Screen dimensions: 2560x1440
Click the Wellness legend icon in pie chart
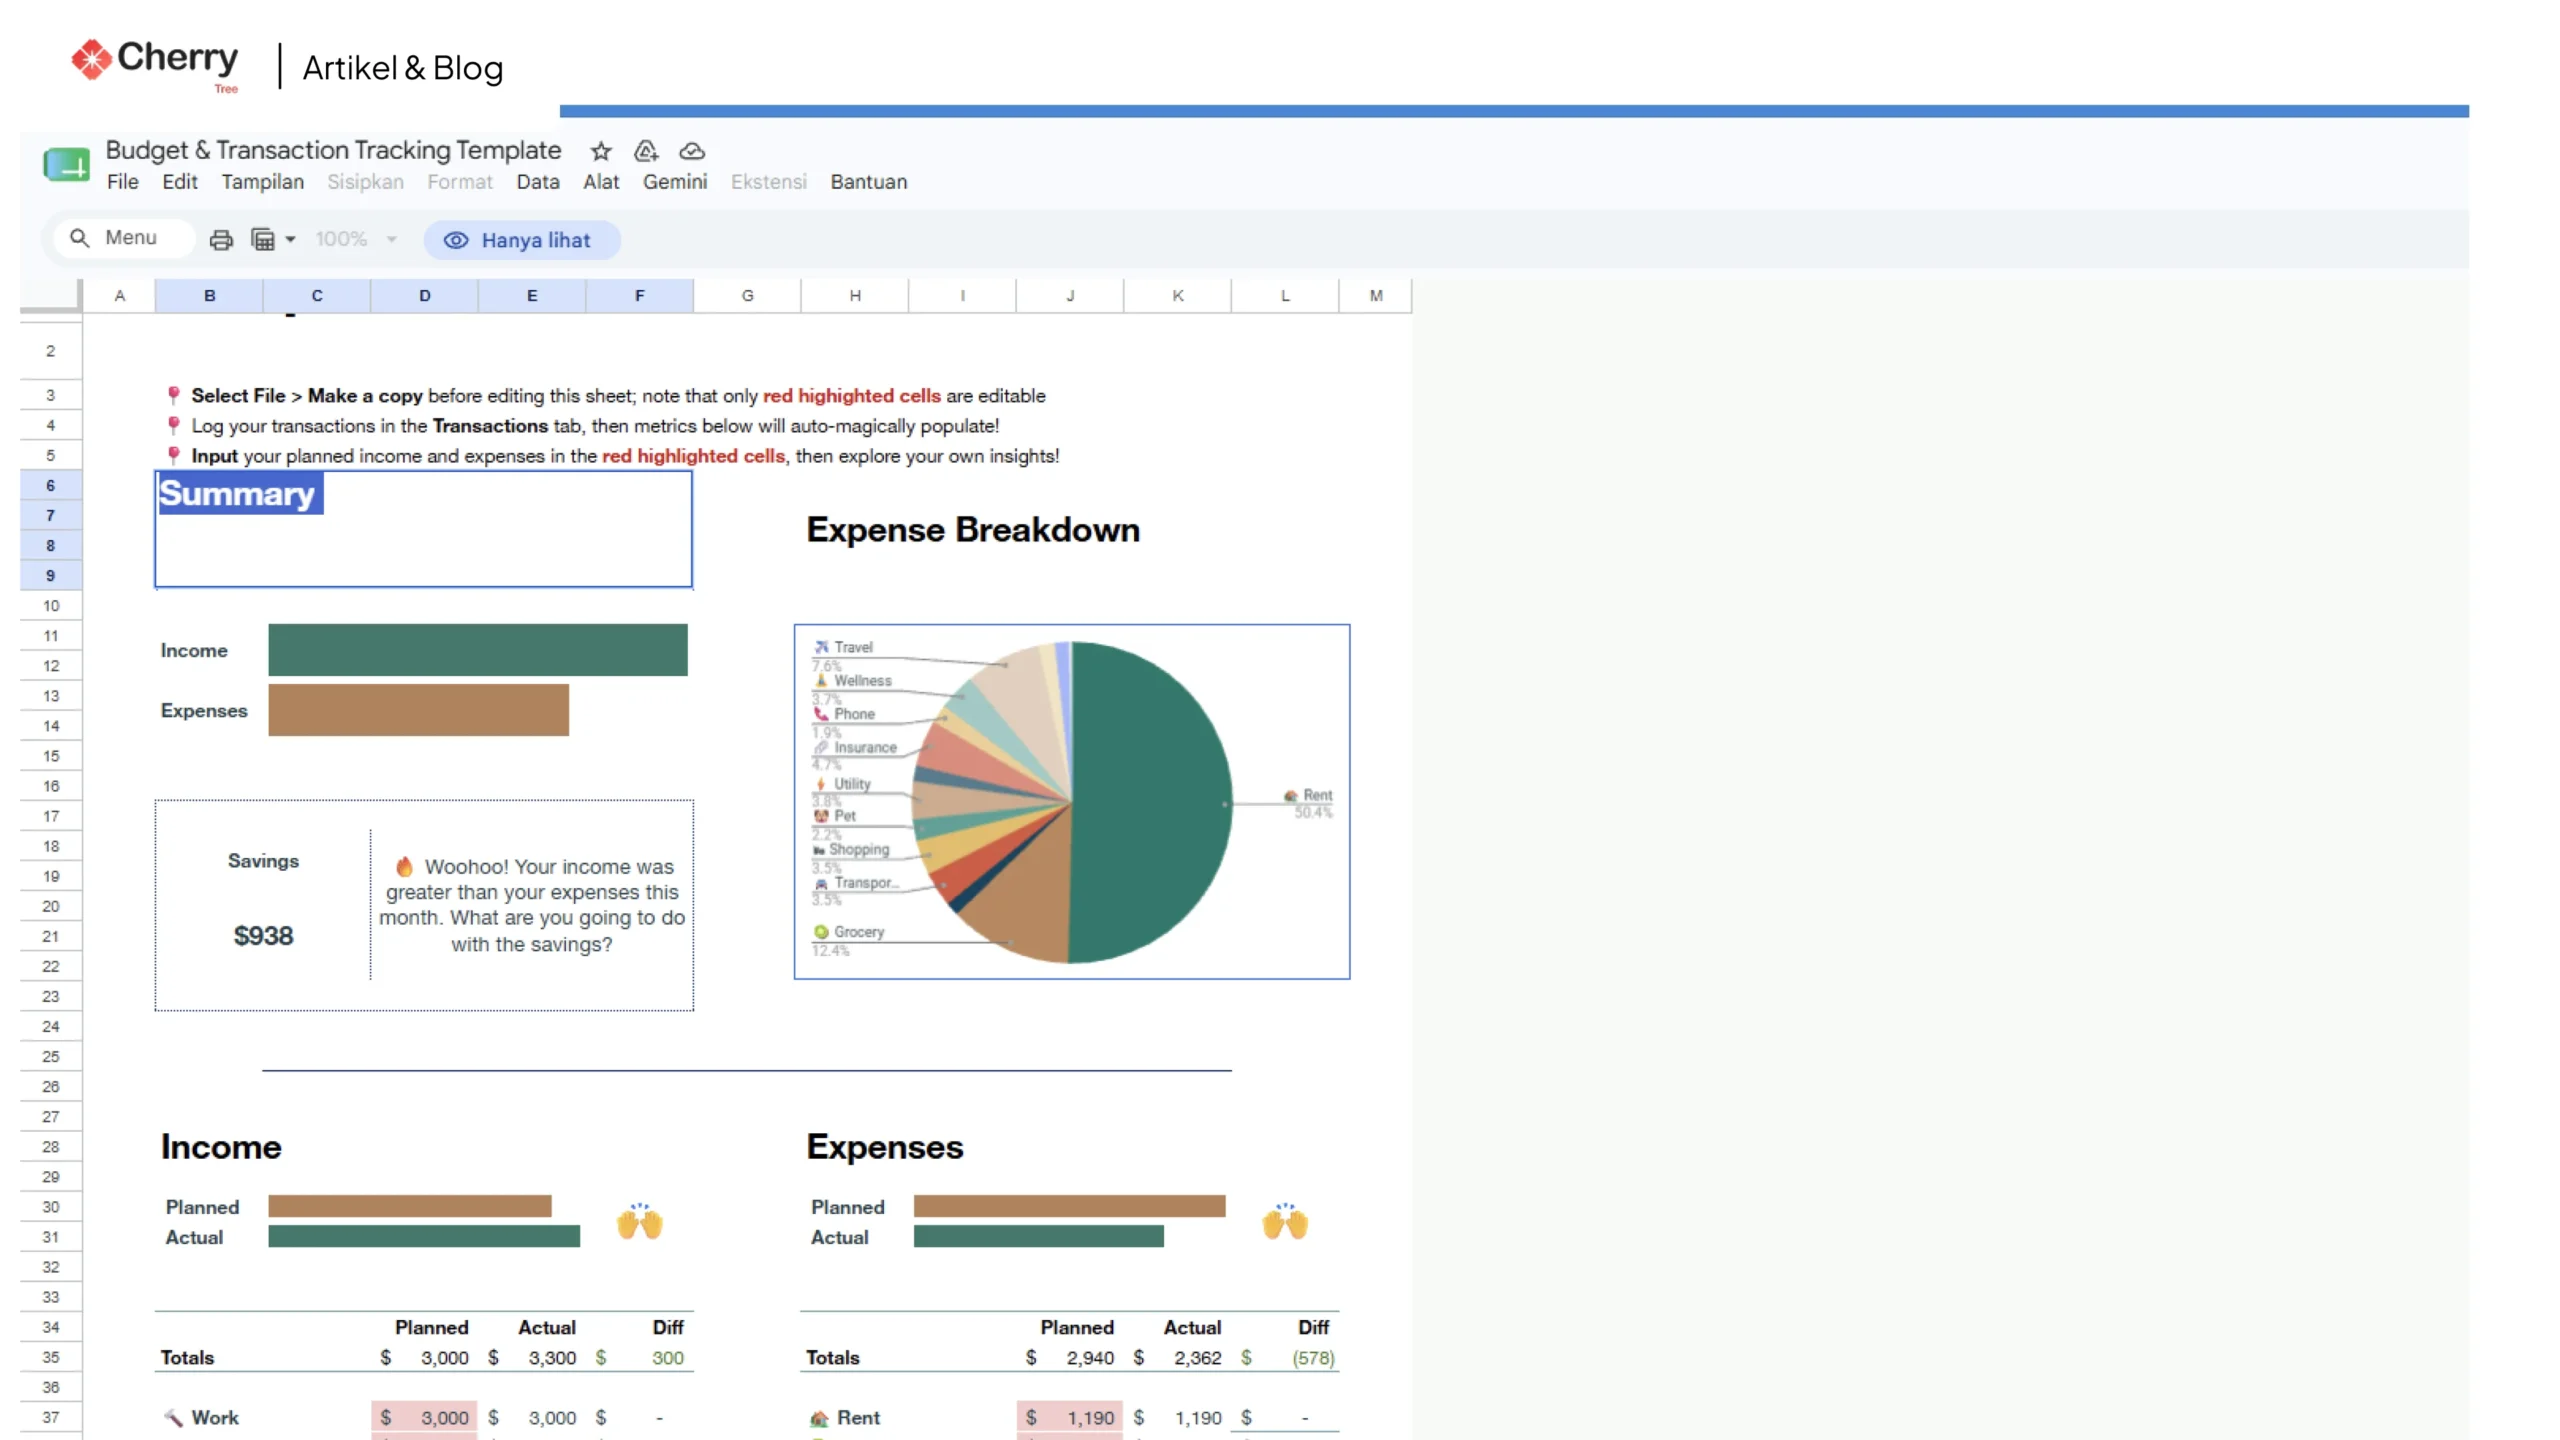(822, 680)
